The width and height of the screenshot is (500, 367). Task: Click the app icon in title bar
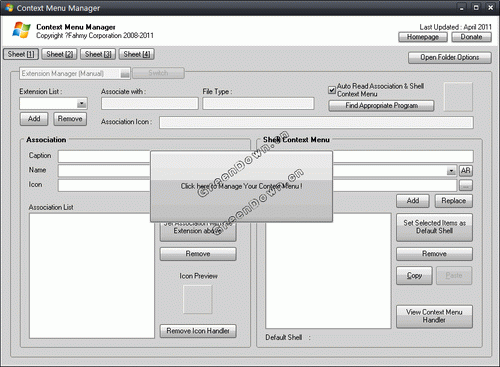(9, 8)
